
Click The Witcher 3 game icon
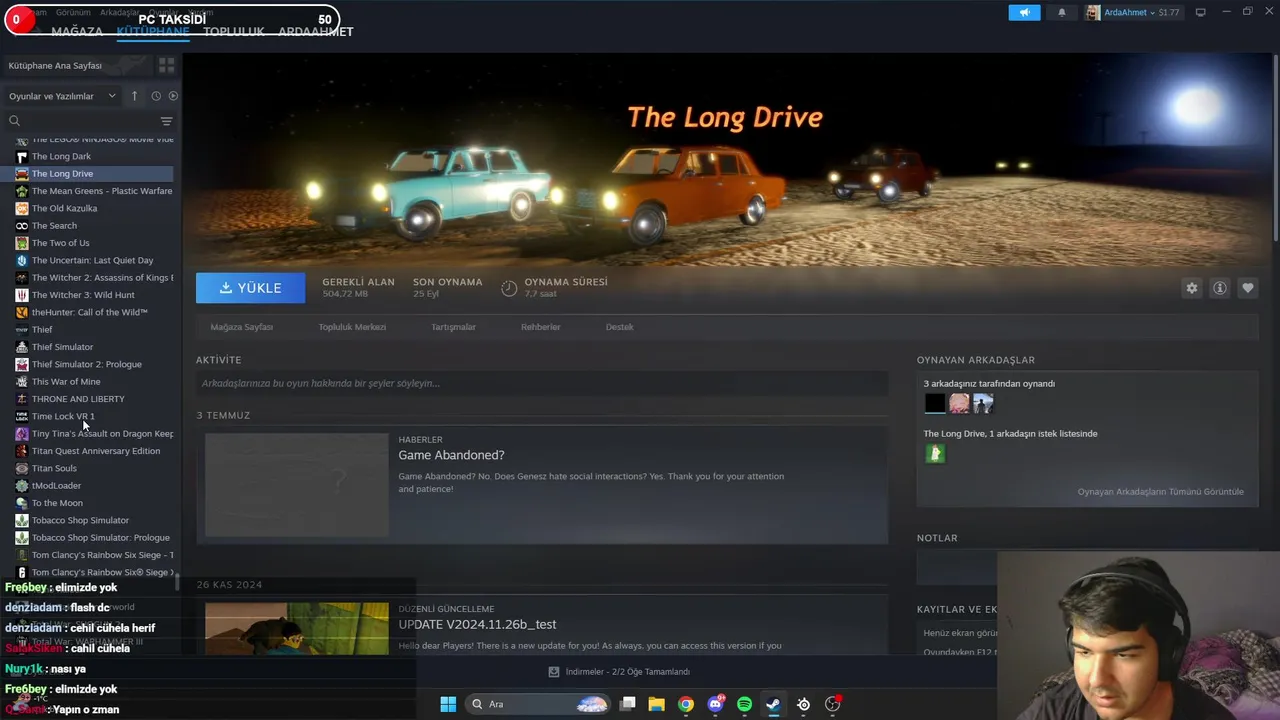pyautogui.click(x=21, y=295)
